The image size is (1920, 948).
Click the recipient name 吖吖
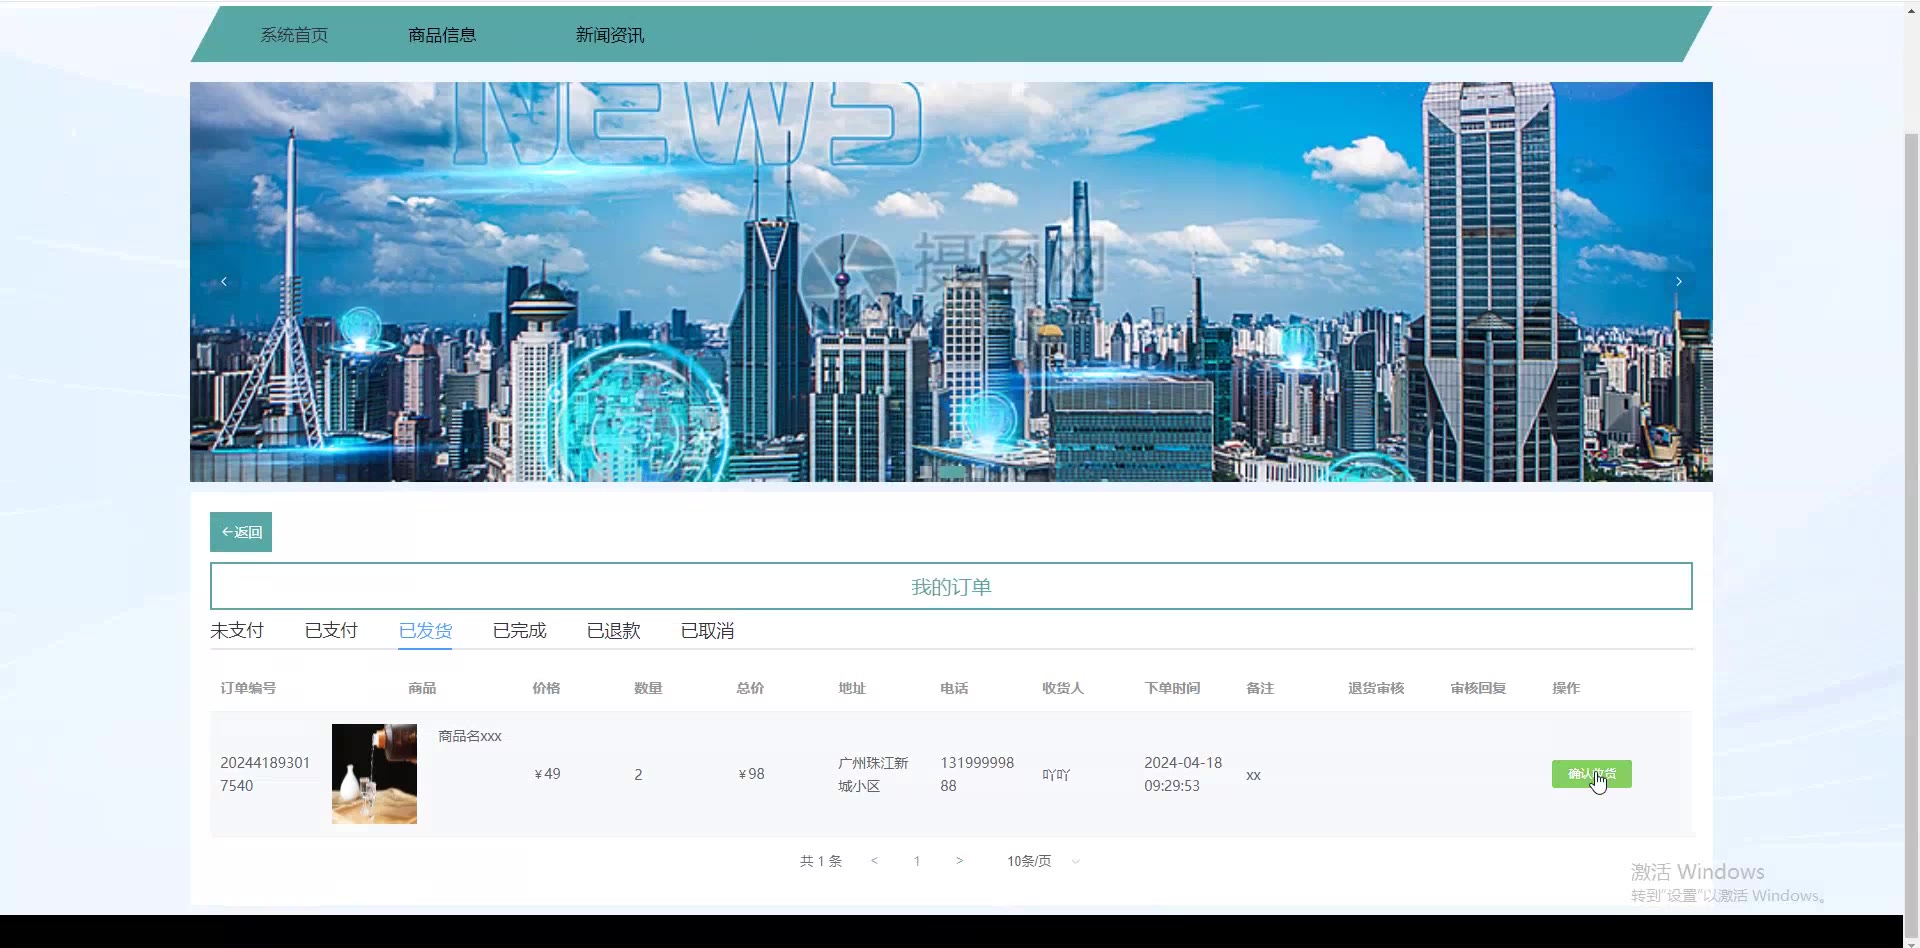pos(1056,775)
